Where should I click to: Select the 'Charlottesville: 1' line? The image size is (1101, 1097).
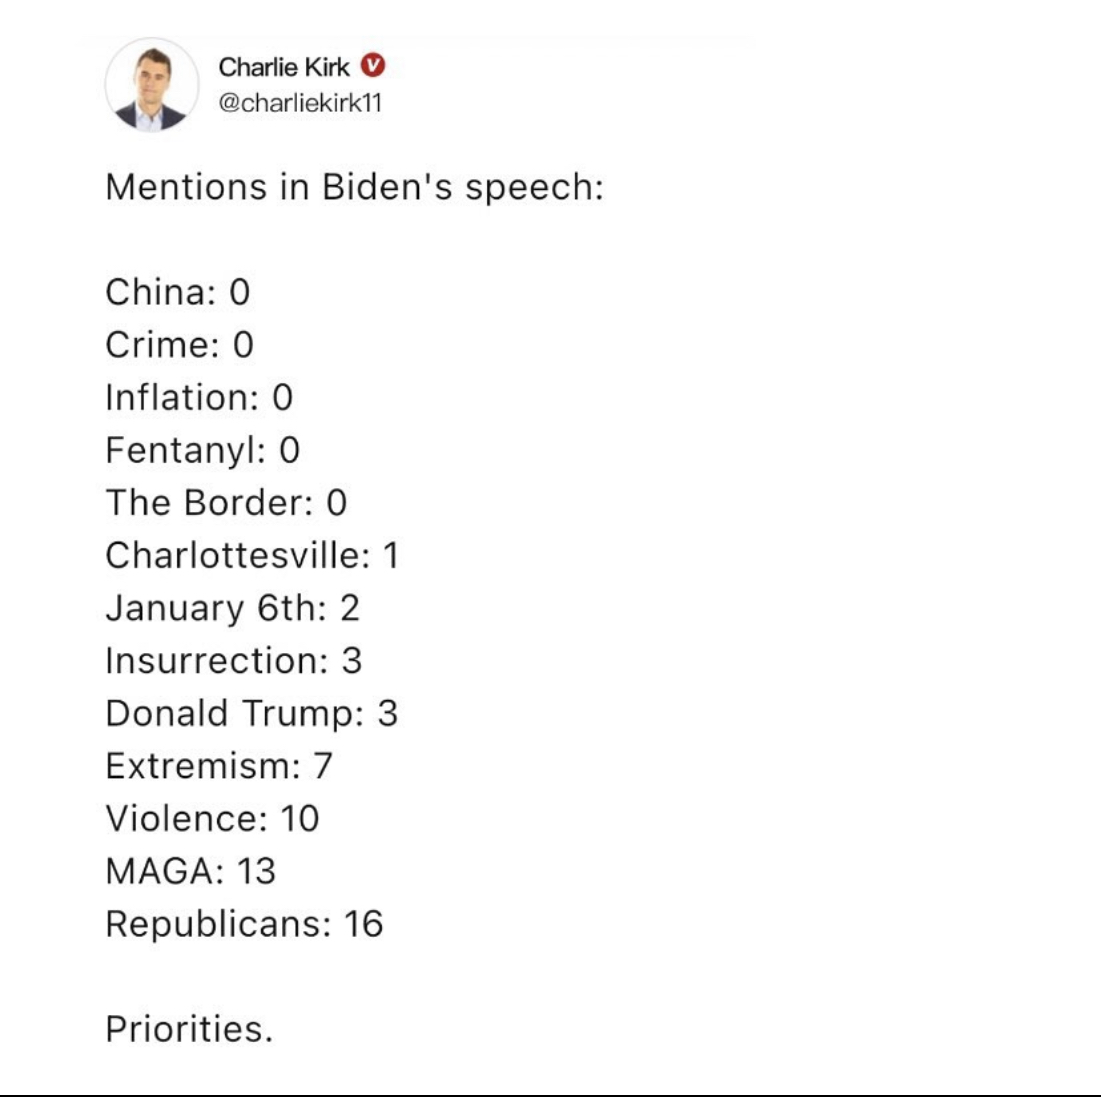coord(252,555)
